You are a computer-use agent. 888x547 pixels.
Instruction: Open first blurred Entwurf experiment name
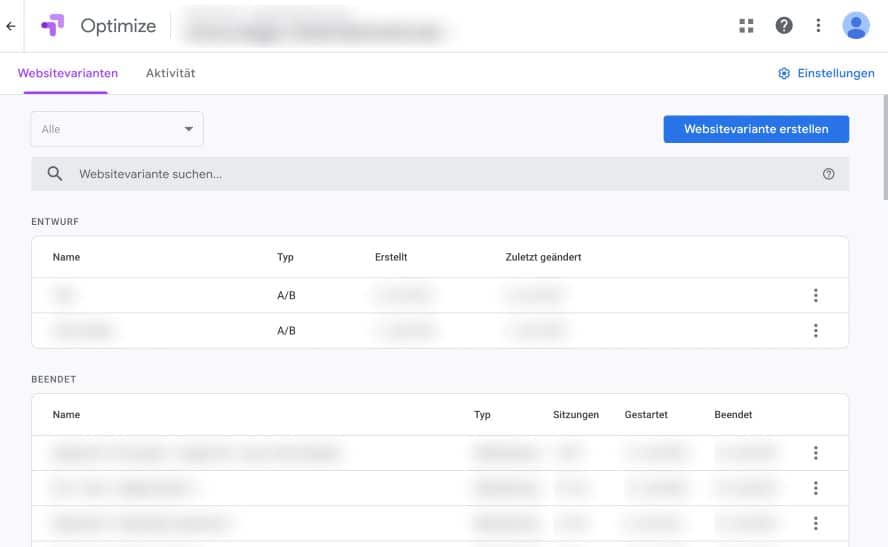64,295
